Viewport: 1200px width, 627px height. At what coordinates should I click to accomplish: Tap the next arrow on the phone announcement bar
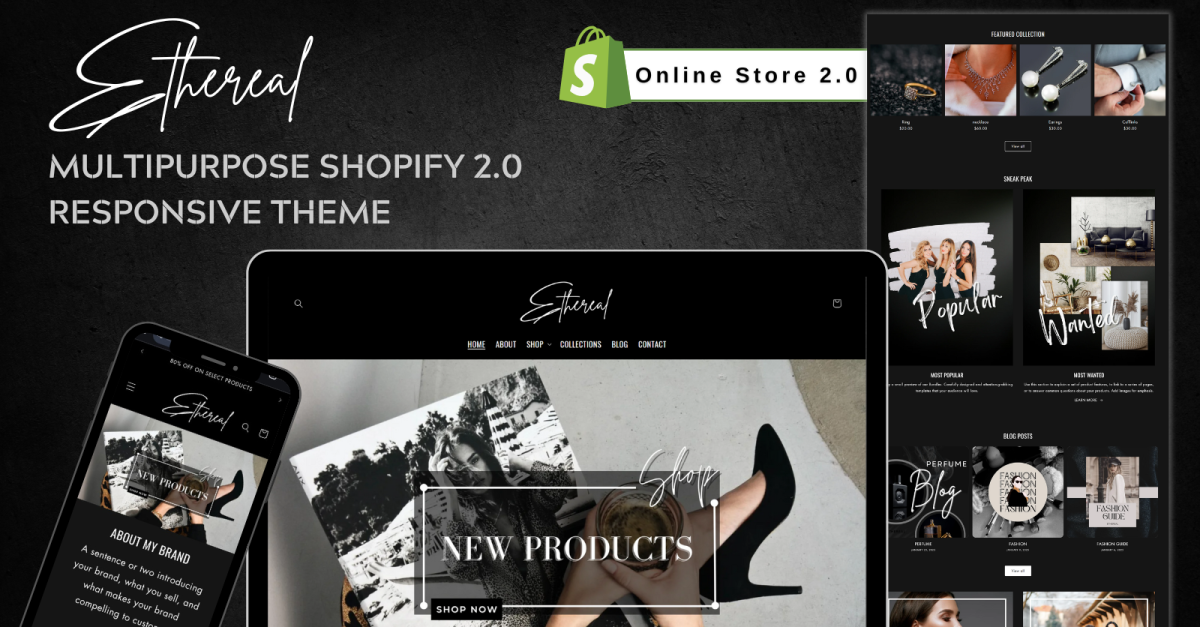(280, 399)
